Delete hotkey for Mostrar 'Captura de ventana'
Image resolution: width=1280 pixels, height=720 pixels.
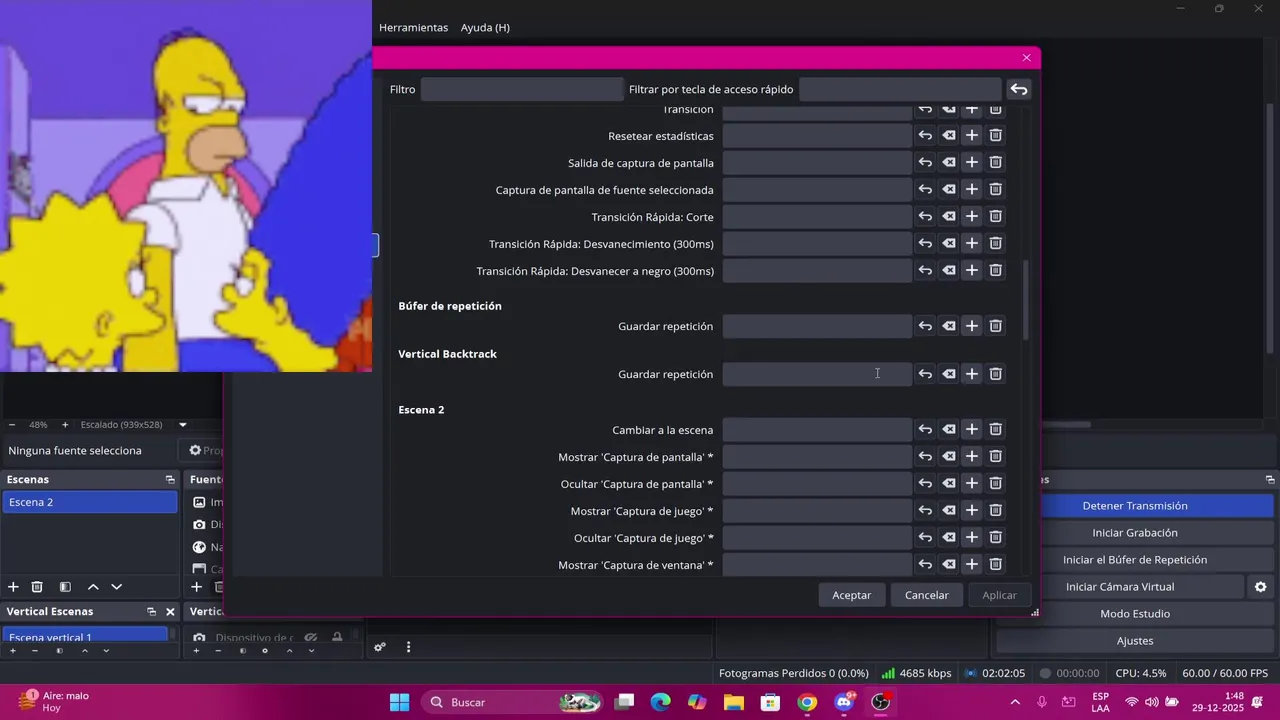(996, 564)
